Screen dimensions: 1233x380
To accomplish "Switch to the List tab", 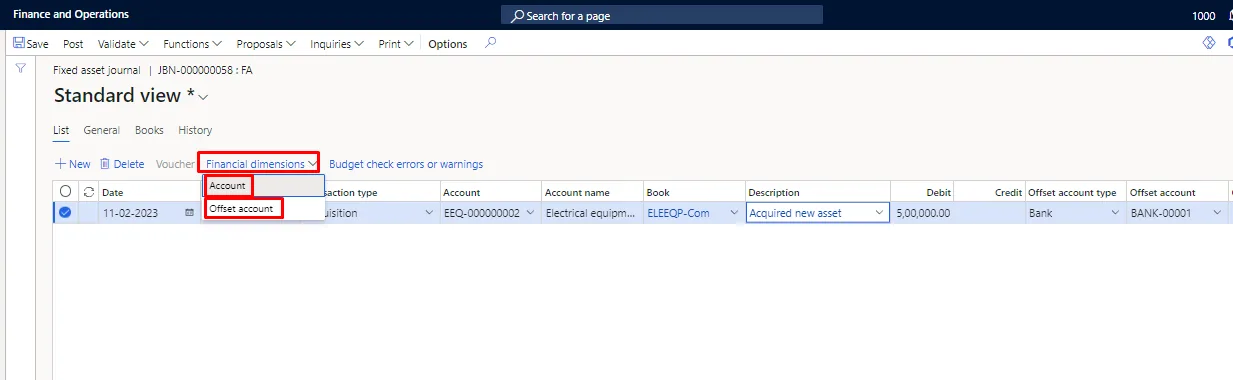I will [61, 130].
